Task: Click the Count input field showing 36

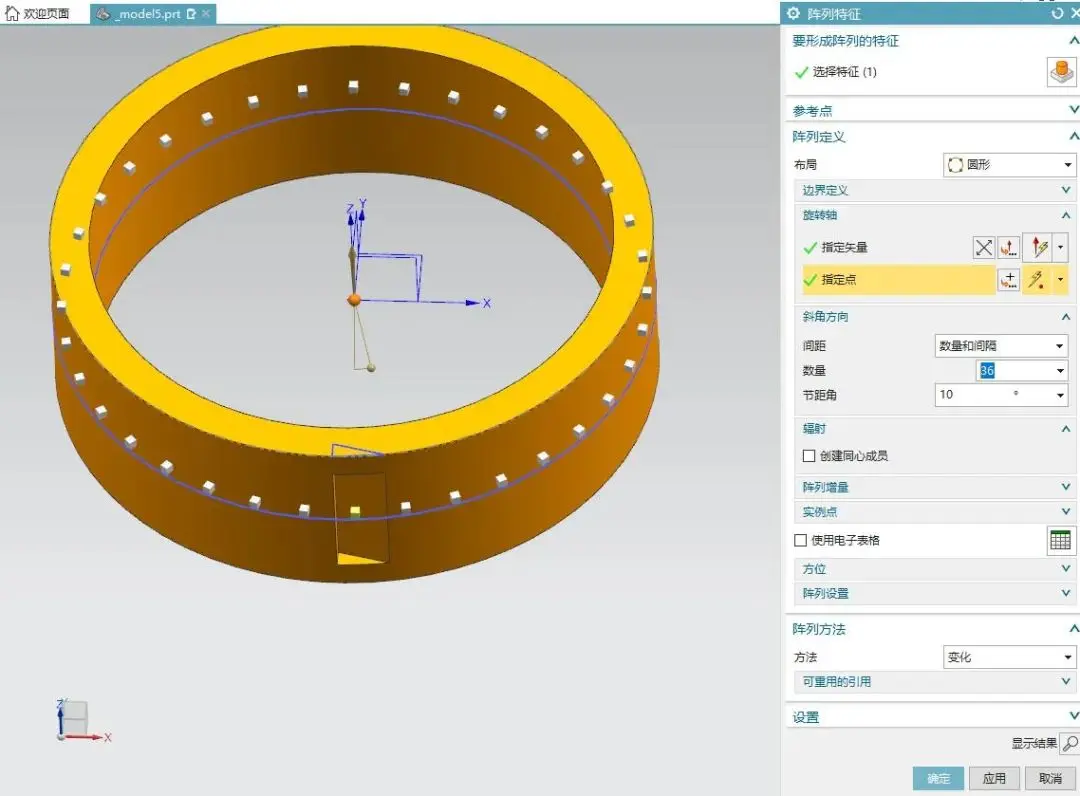Action: click(1015, 370)
